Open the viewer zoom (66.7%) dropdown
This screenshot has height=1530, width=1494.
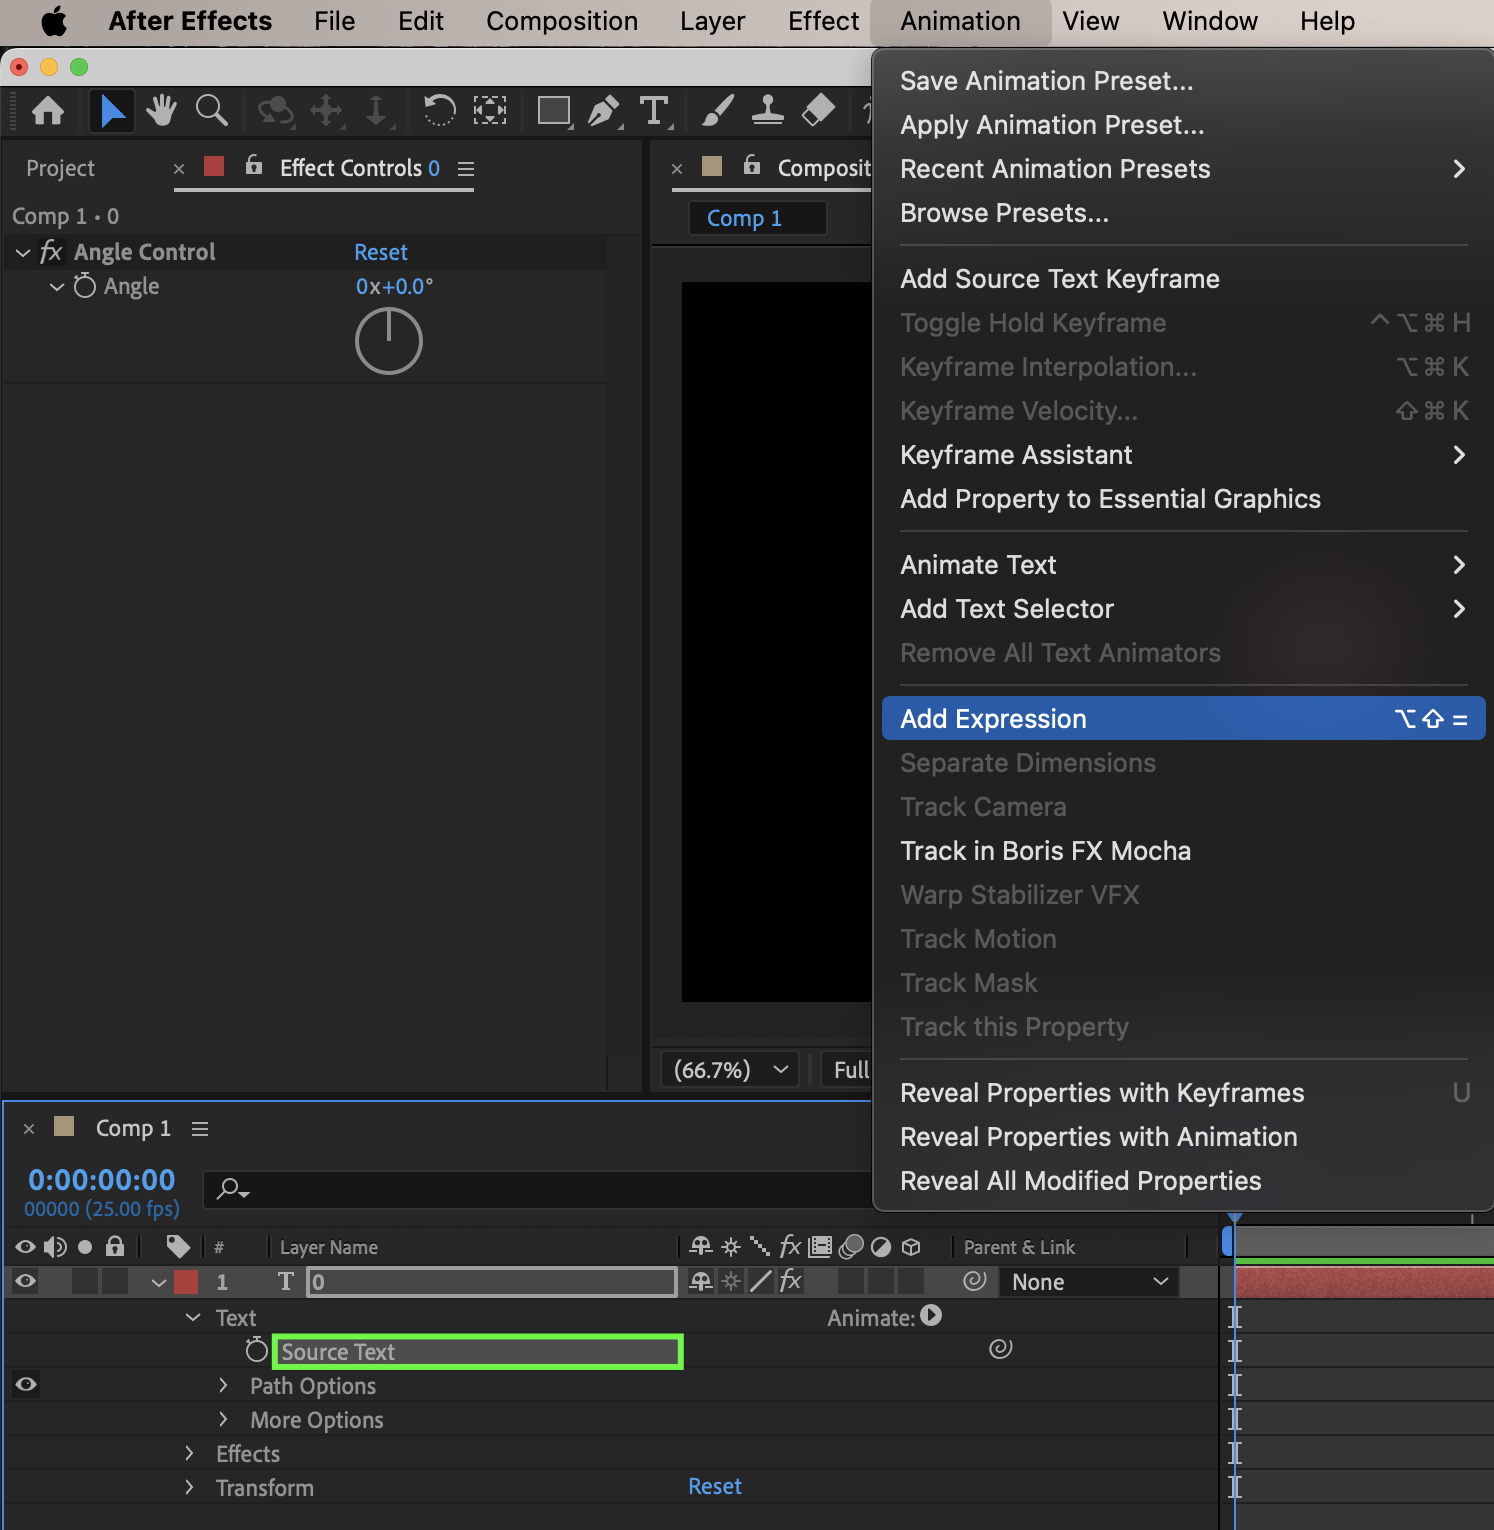pos(729,1070)
